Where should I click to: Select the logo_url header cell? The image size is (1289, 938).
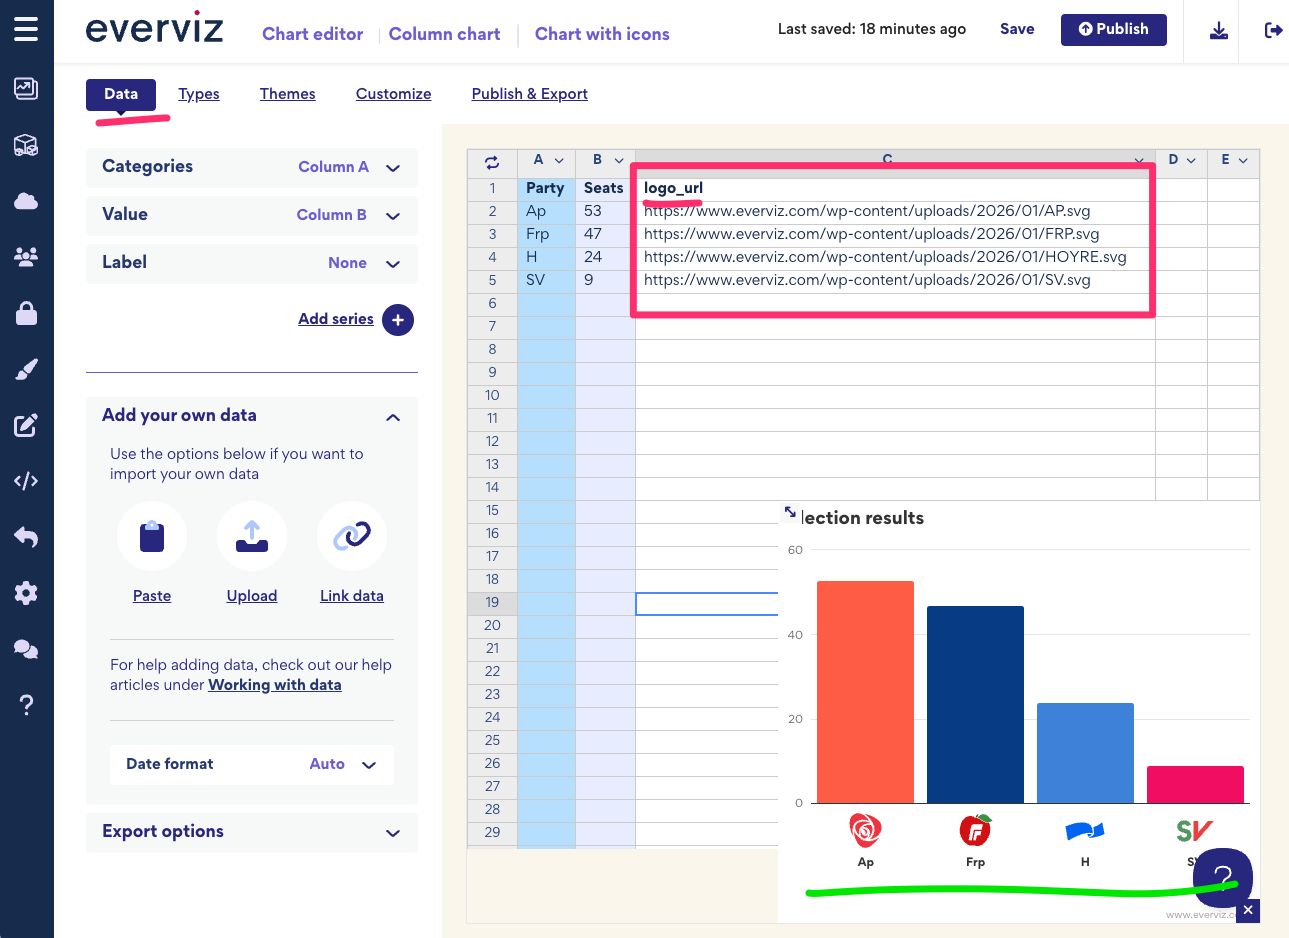895,188
